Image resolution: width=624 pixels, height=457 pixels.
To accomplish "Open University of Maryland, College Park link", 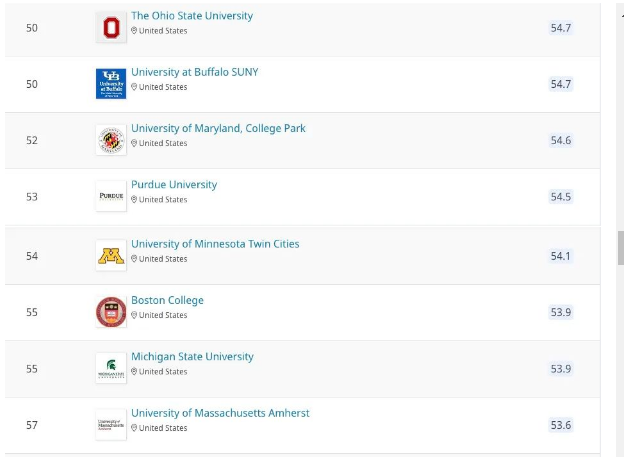I will coord(218,128).
